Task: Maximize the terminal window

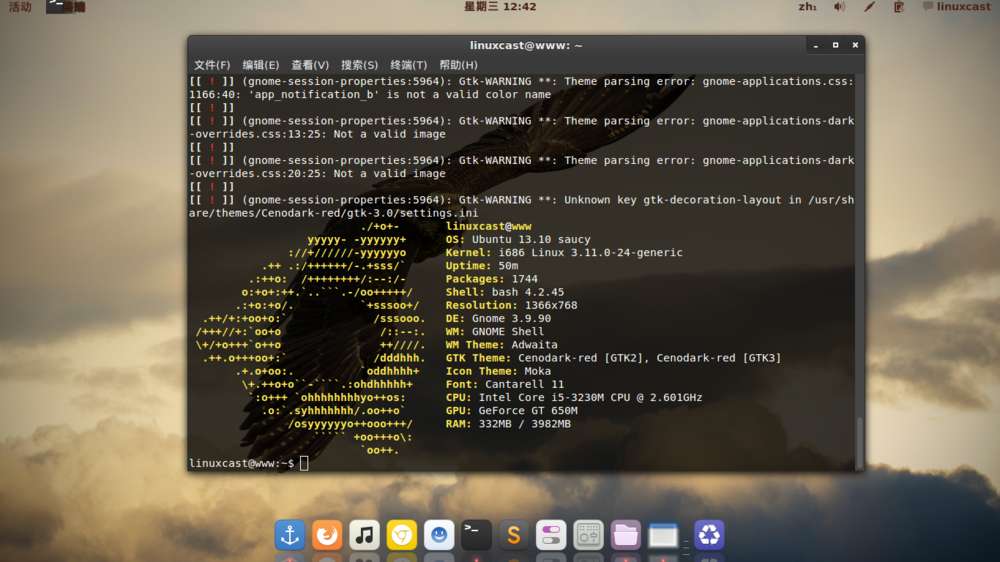Action: (835, 45)
